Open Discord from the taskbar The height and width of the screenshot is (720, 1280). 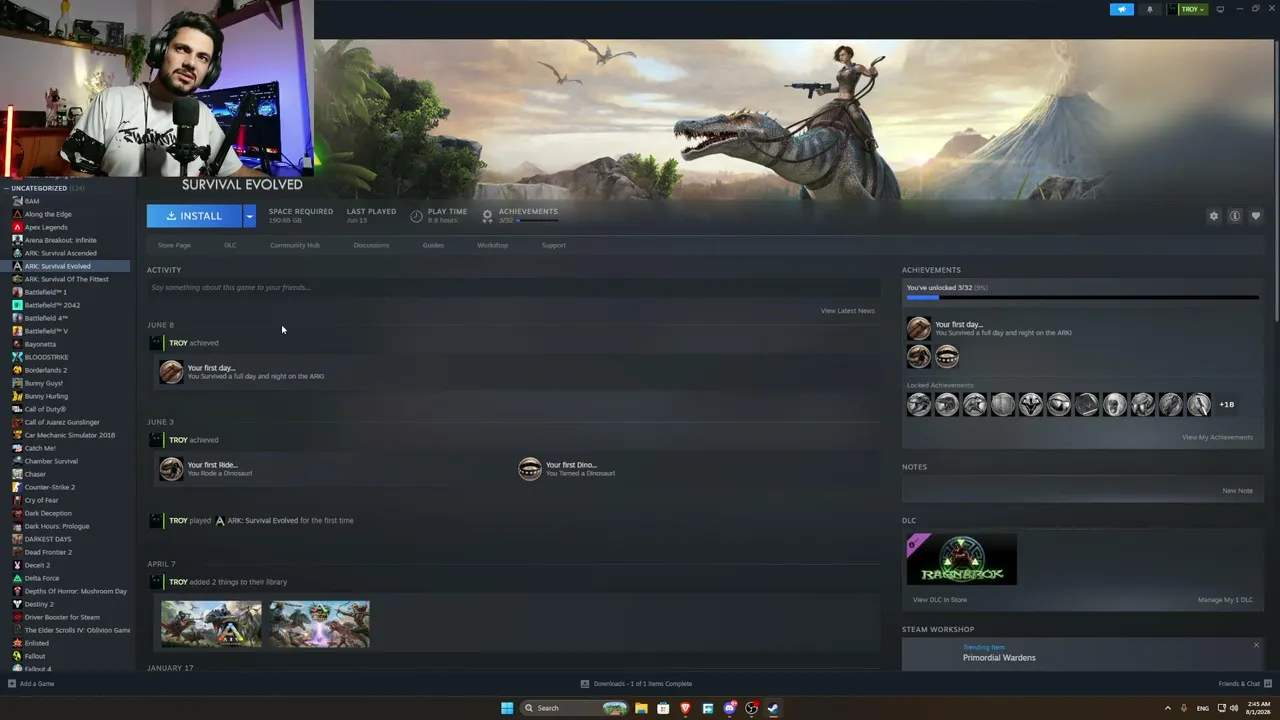pyautogui.click(x=729, y=708)
